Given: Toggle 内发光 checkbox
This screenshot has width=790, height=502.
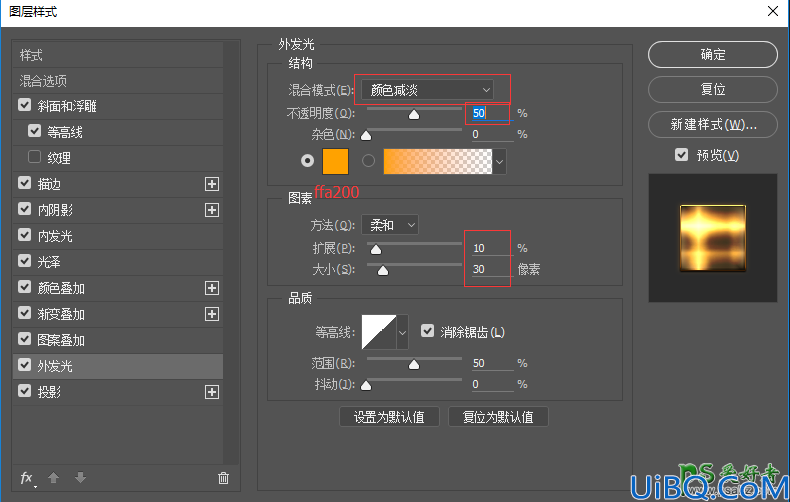Looking at the screenshot, I should 25,235.
